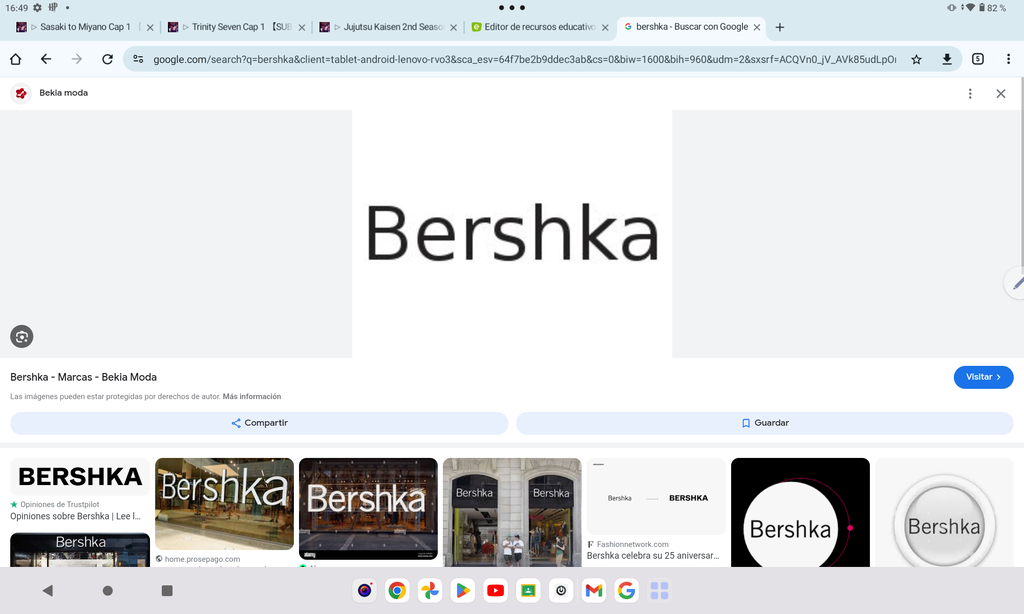This screenshot has height=614, width=1024.
Task: Go to Chrome home page
Action: (16, 59)
